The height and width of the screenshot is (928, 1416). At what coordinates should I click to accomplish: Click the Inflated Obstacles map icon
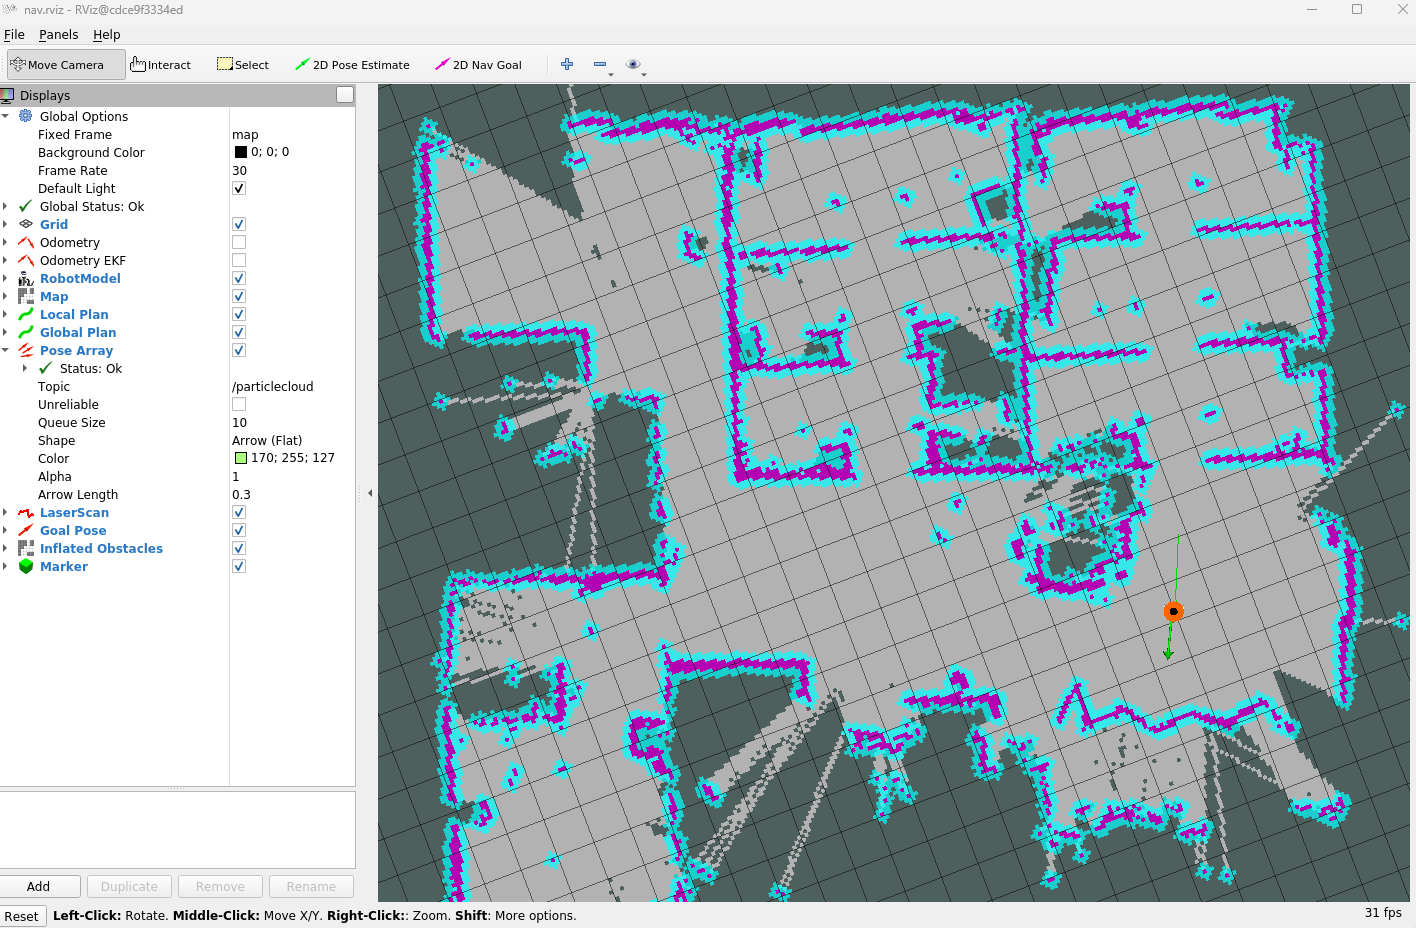[26, 548]
